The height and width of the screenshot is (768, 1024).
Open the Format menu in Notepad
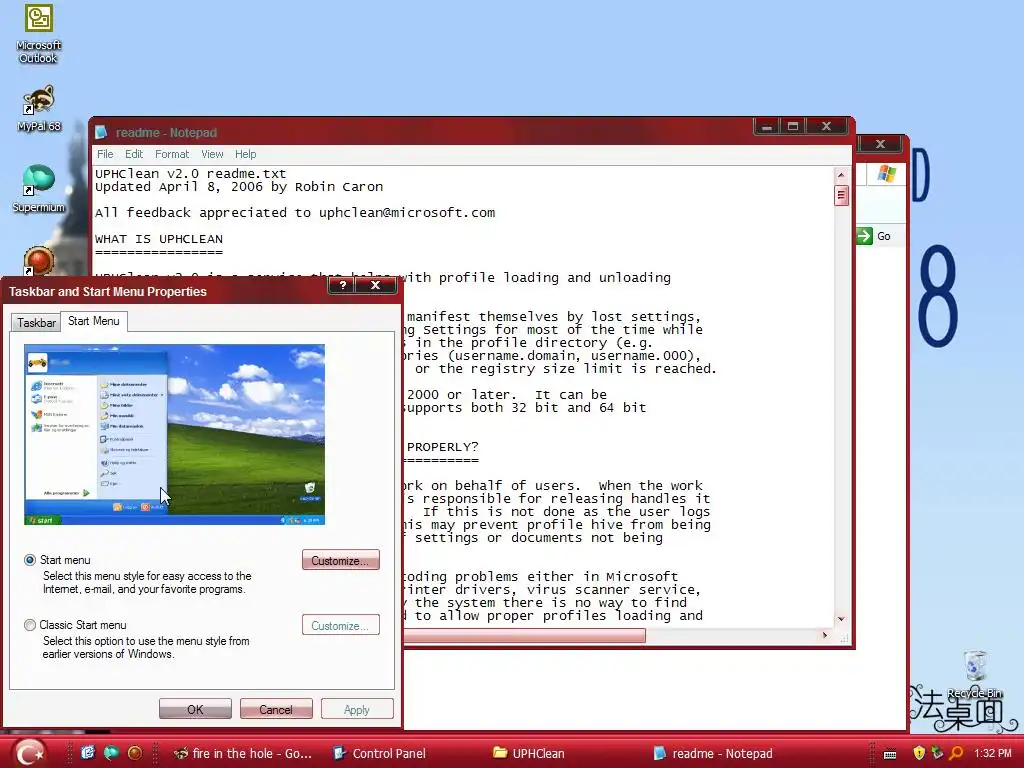(x=172, y=154)
